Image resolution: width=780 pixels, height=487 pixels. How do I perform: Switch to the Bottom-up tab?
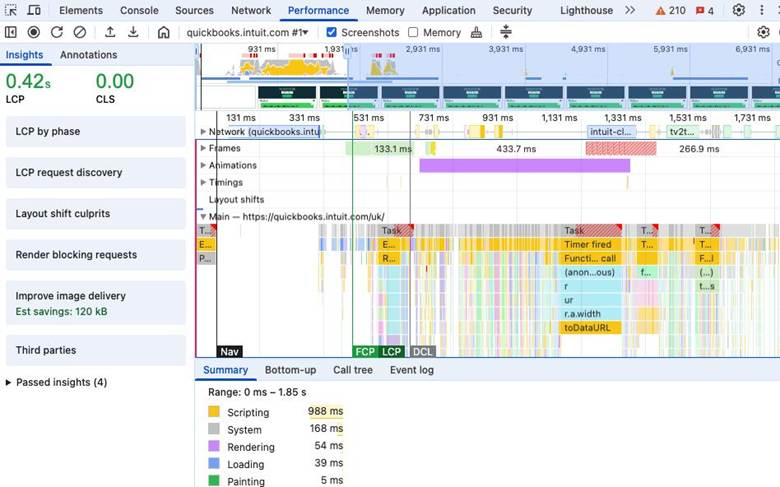[291, 370]
